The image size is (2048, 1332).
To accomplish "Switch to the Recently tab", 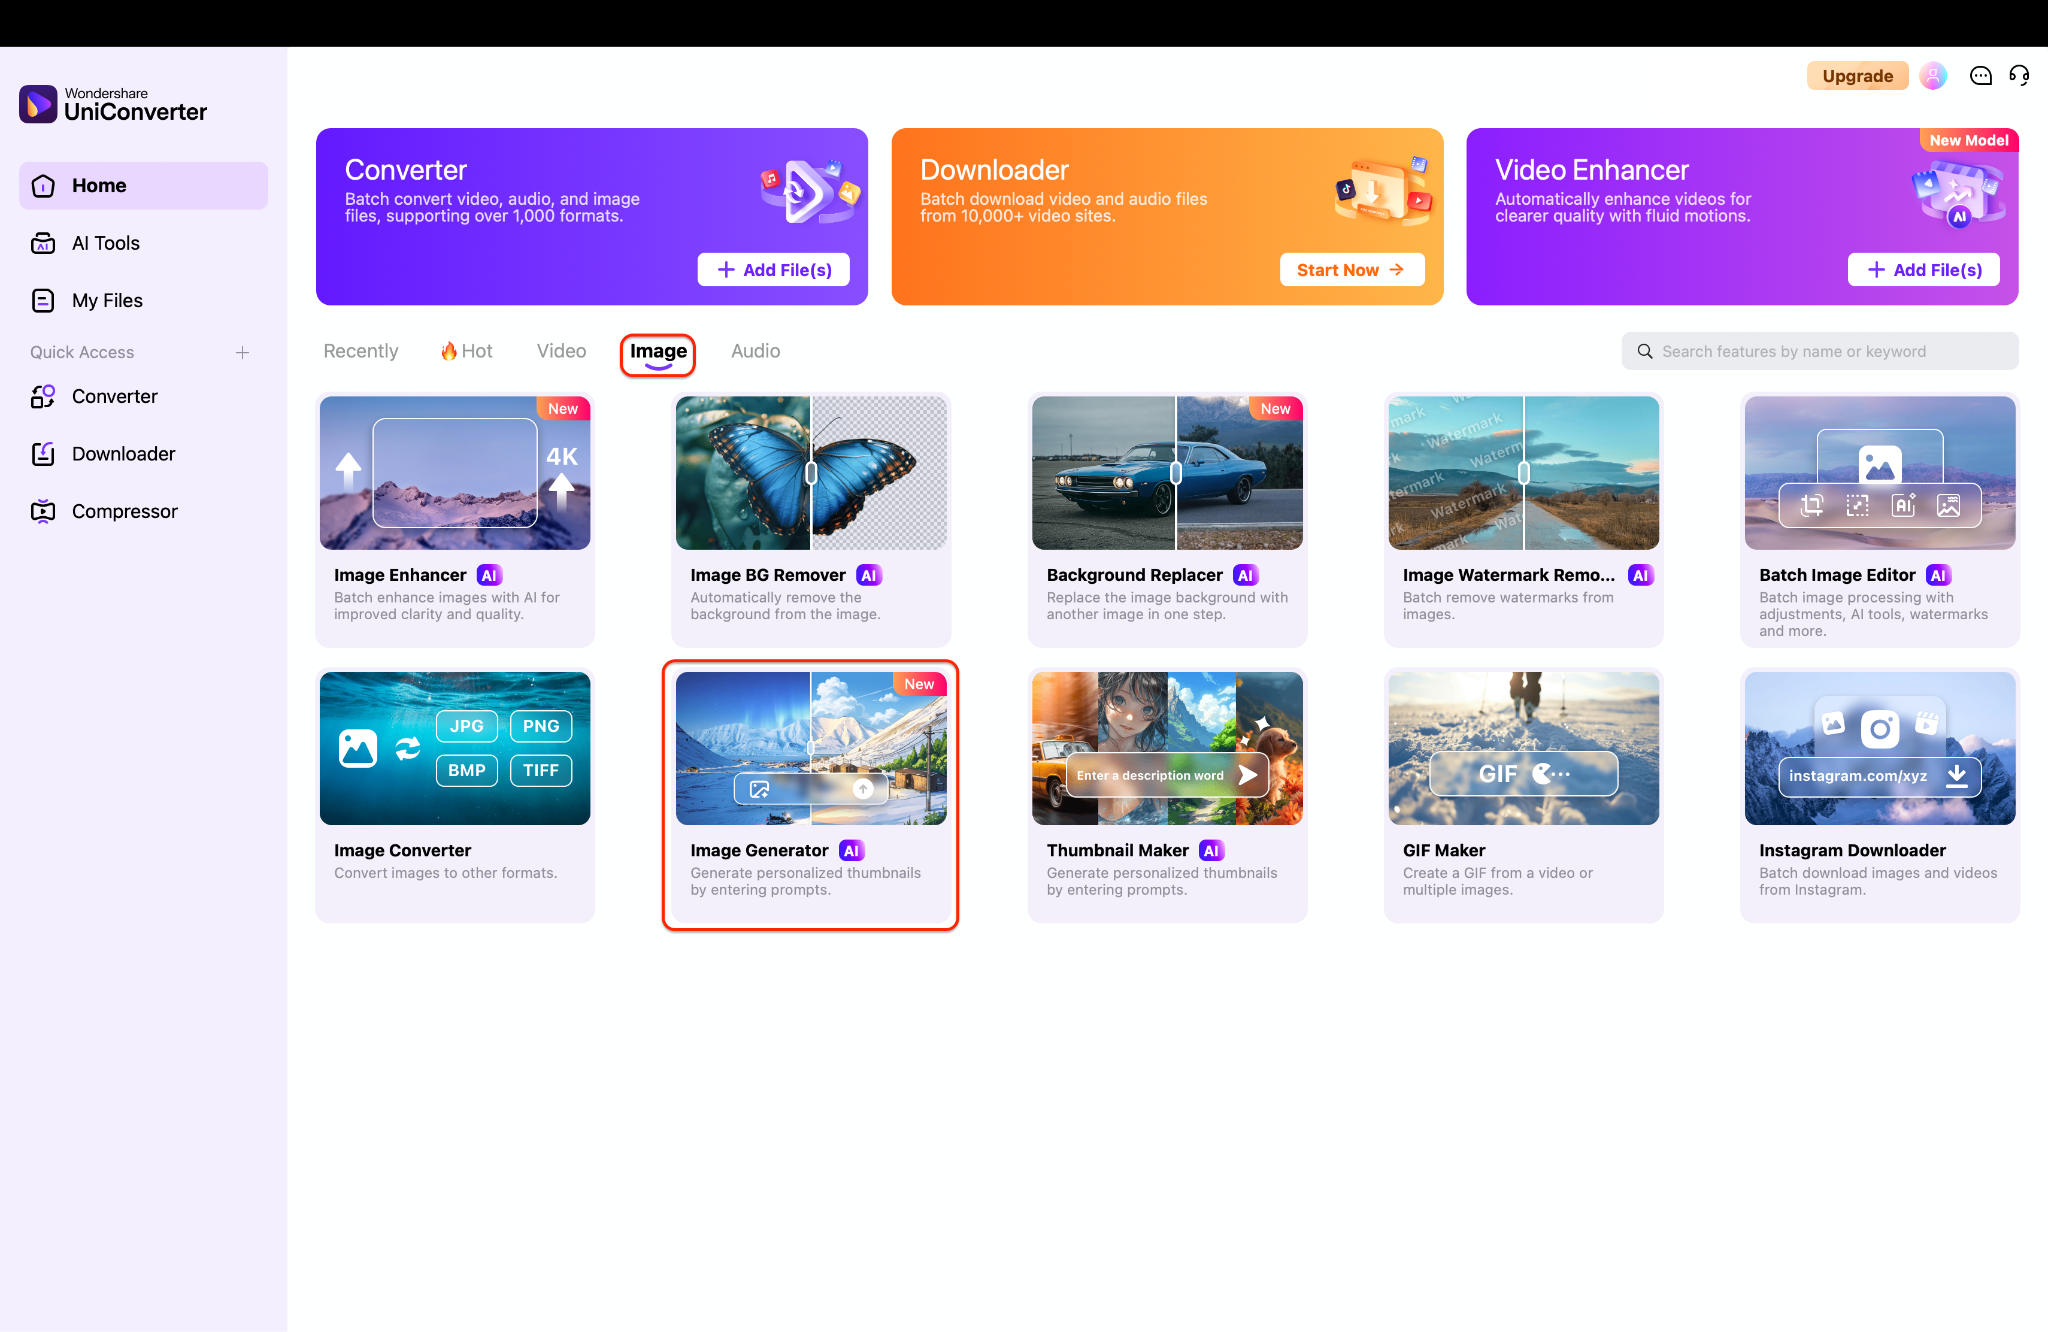I will pyautogui.click(x=360, y=351).
